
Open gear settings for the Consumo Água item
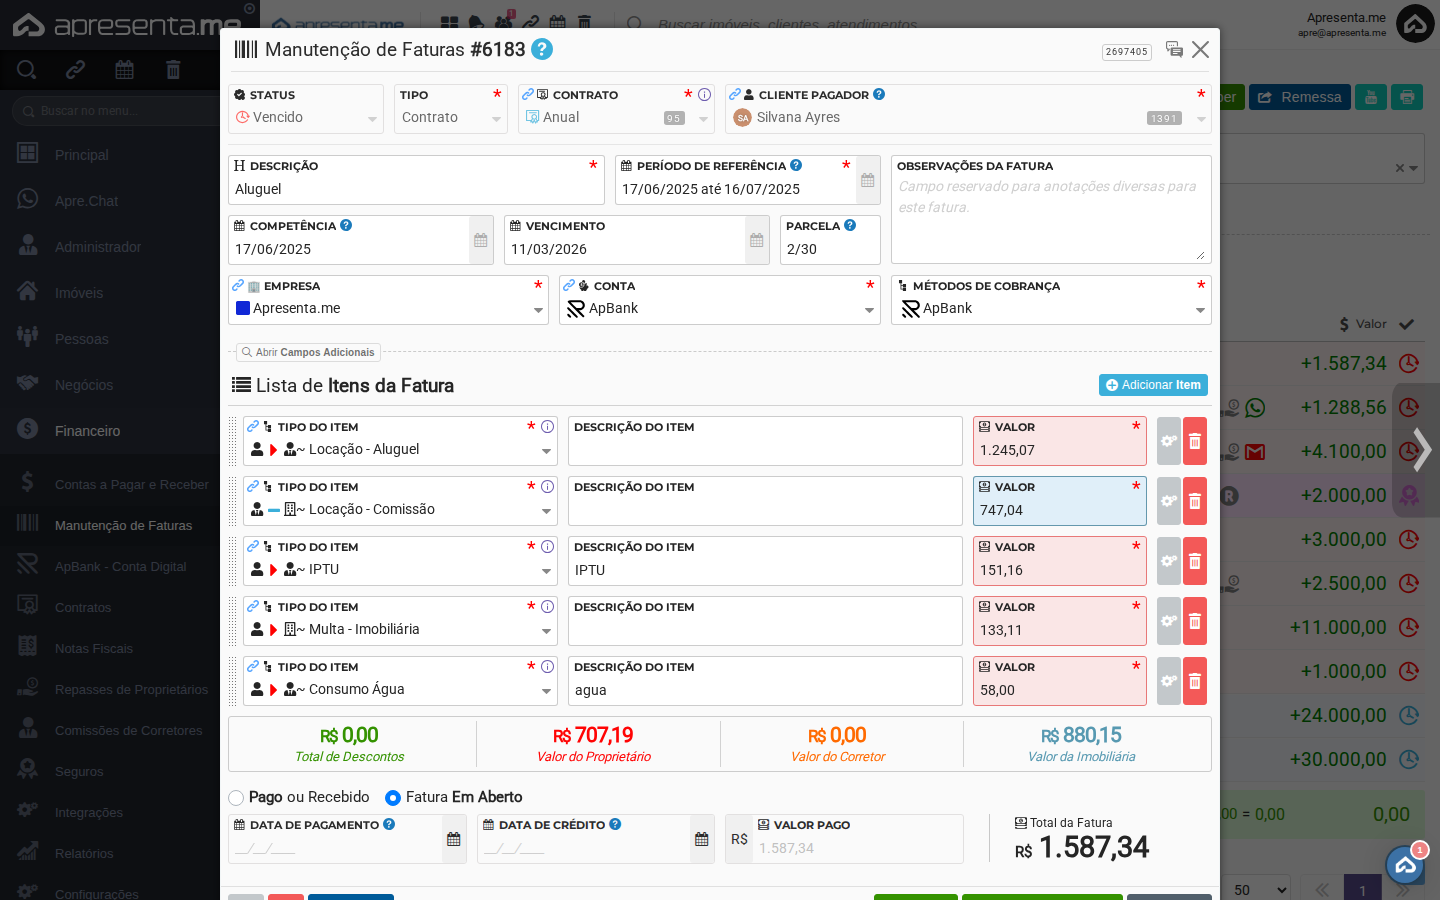coord(1168,681)
